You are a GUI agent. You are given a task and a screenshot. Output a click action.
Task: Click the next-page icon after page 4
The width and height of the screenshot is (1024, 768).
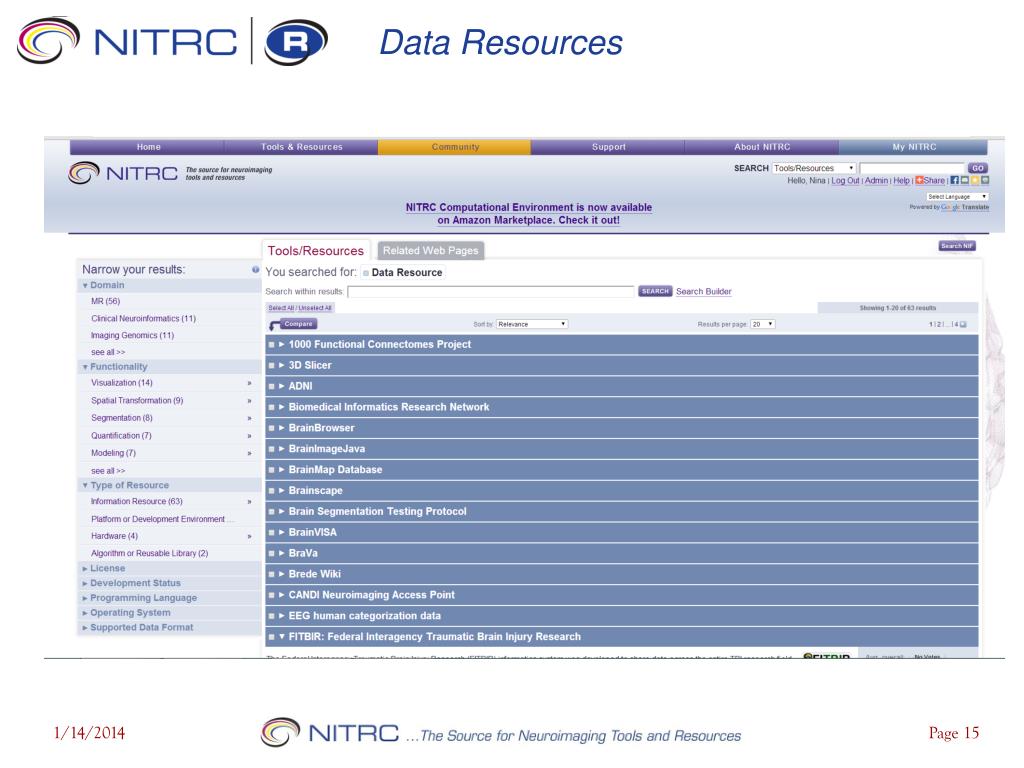coord(963,324)
